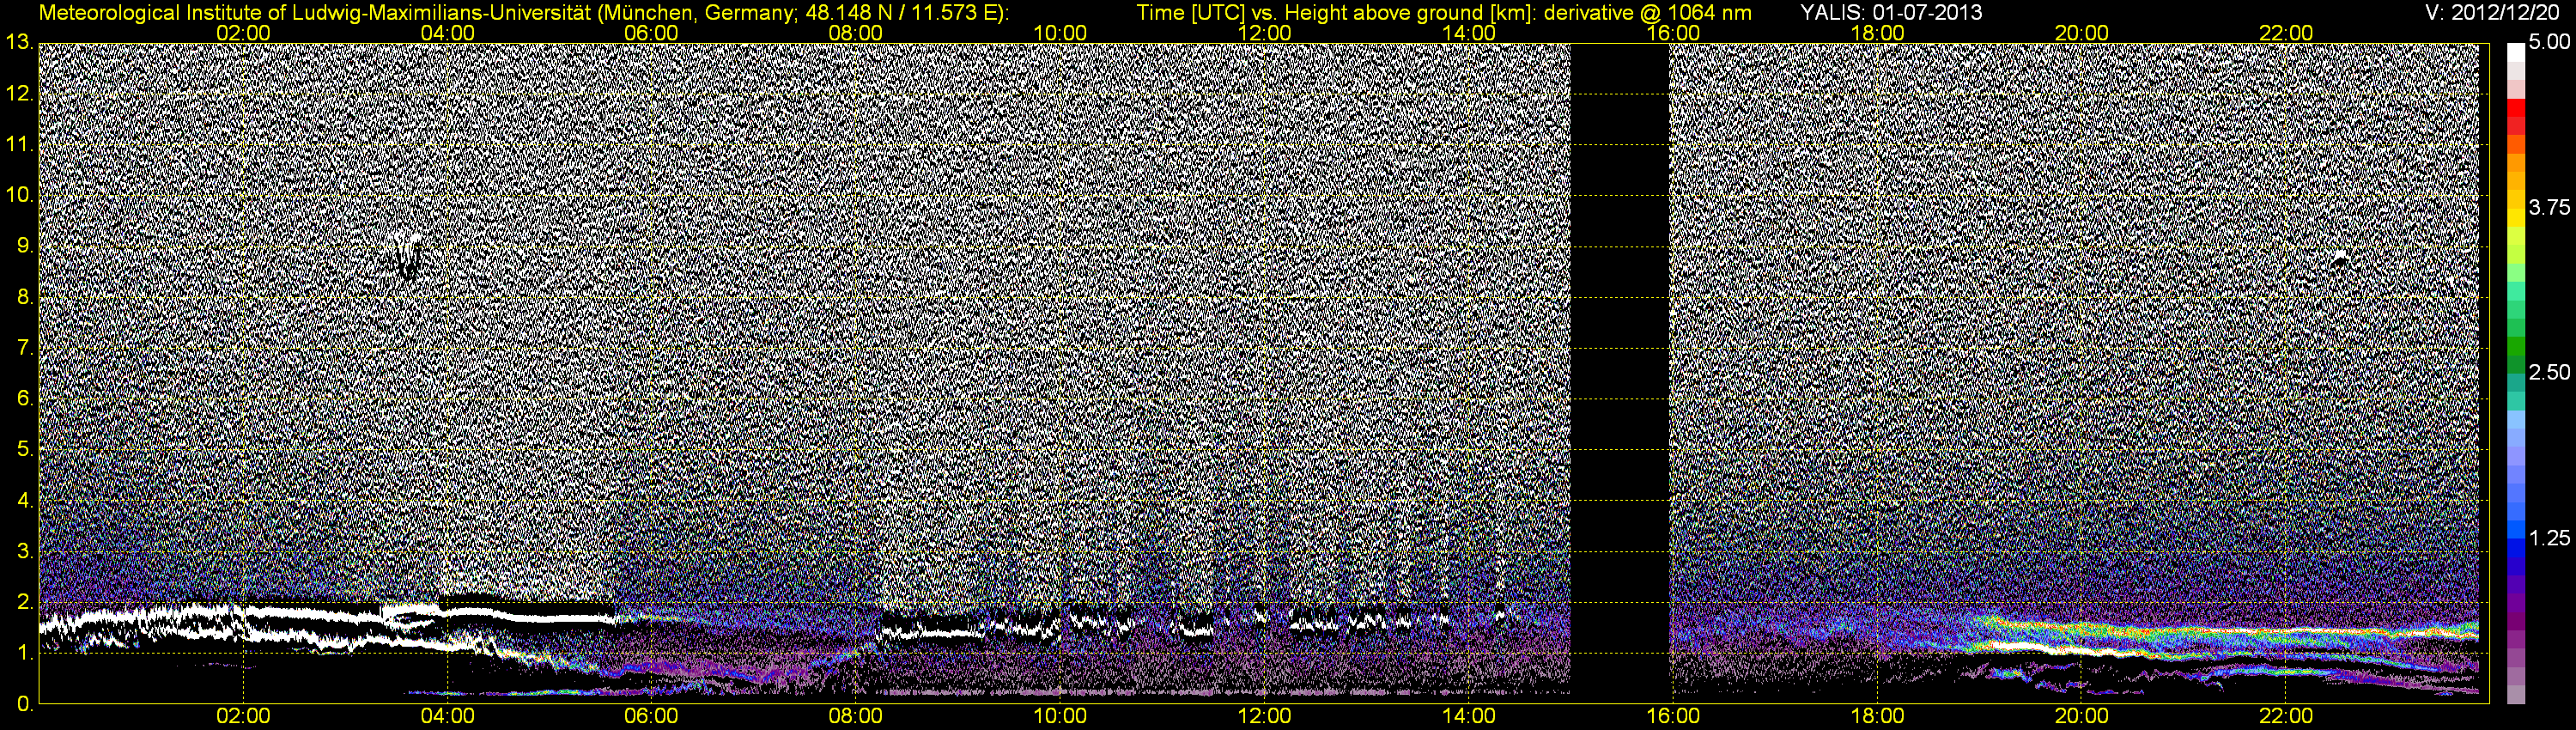The height and width of the screenshot is (730, 2576).
Task: Click the 20:00 label on the top time axis
Action: coord(2082,33)
